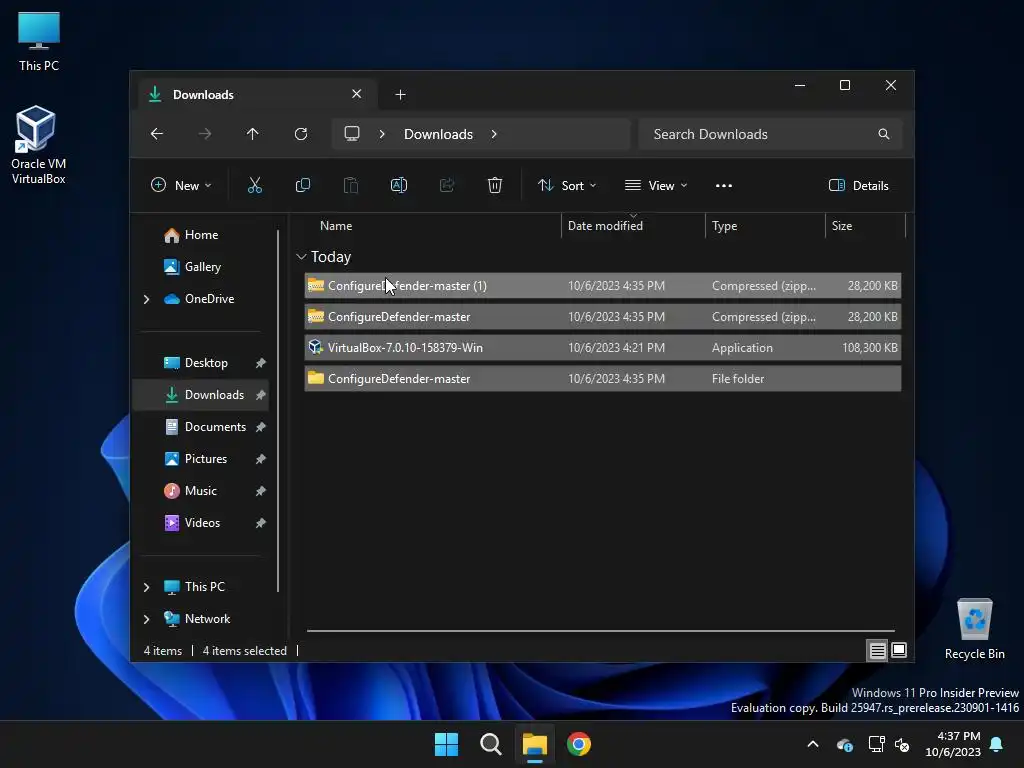Expand OneDrive in the navigation pane
The image size is (1024, 768).
tap(146, 299)
